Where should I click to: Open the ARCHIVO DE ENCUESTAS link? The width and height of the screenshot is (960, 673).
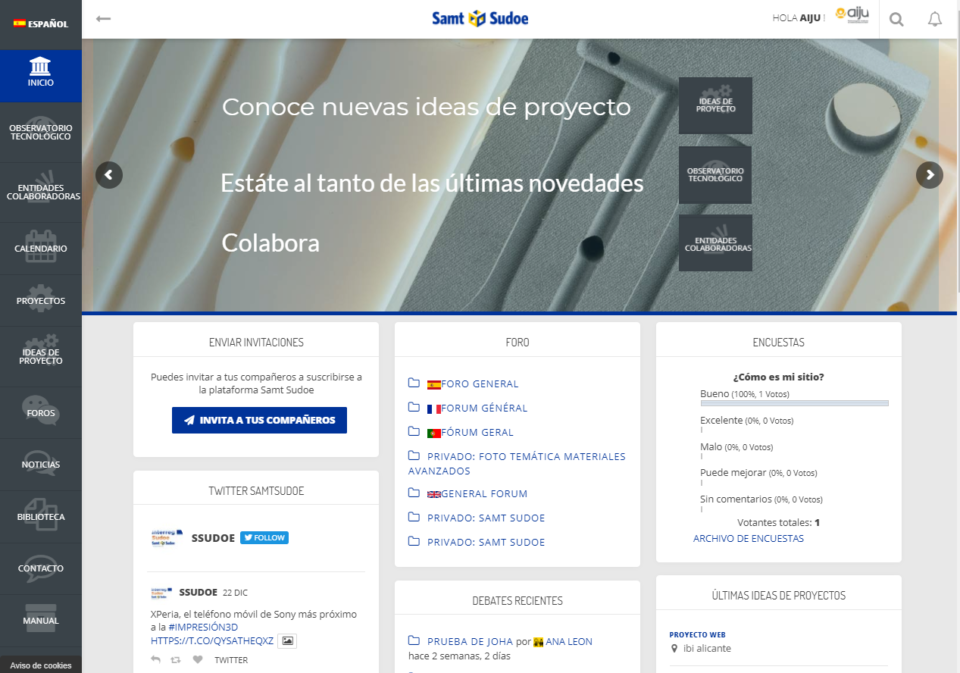tap(748, 538)
